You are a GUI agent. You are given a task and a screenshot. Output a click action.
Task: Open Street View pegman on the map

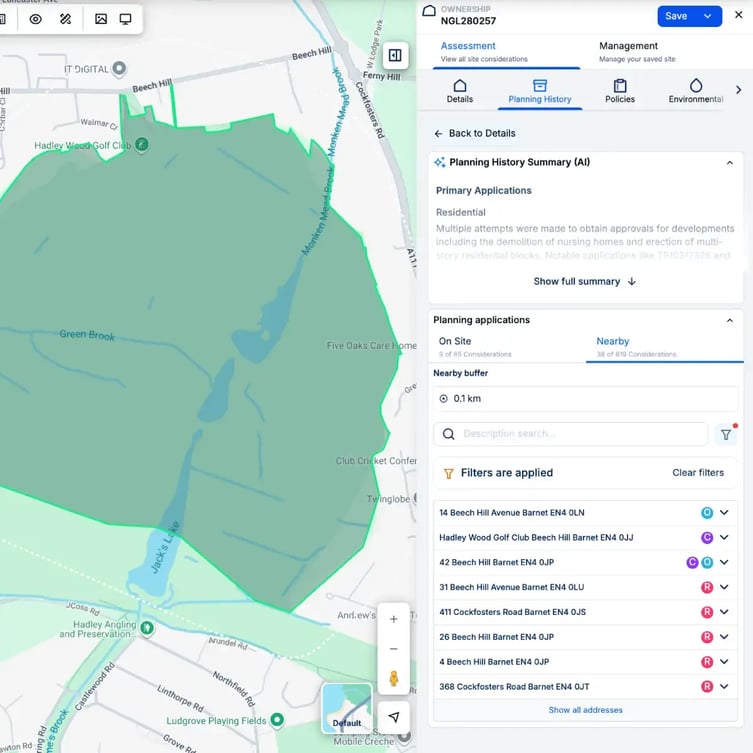click(x=393, y=678)
